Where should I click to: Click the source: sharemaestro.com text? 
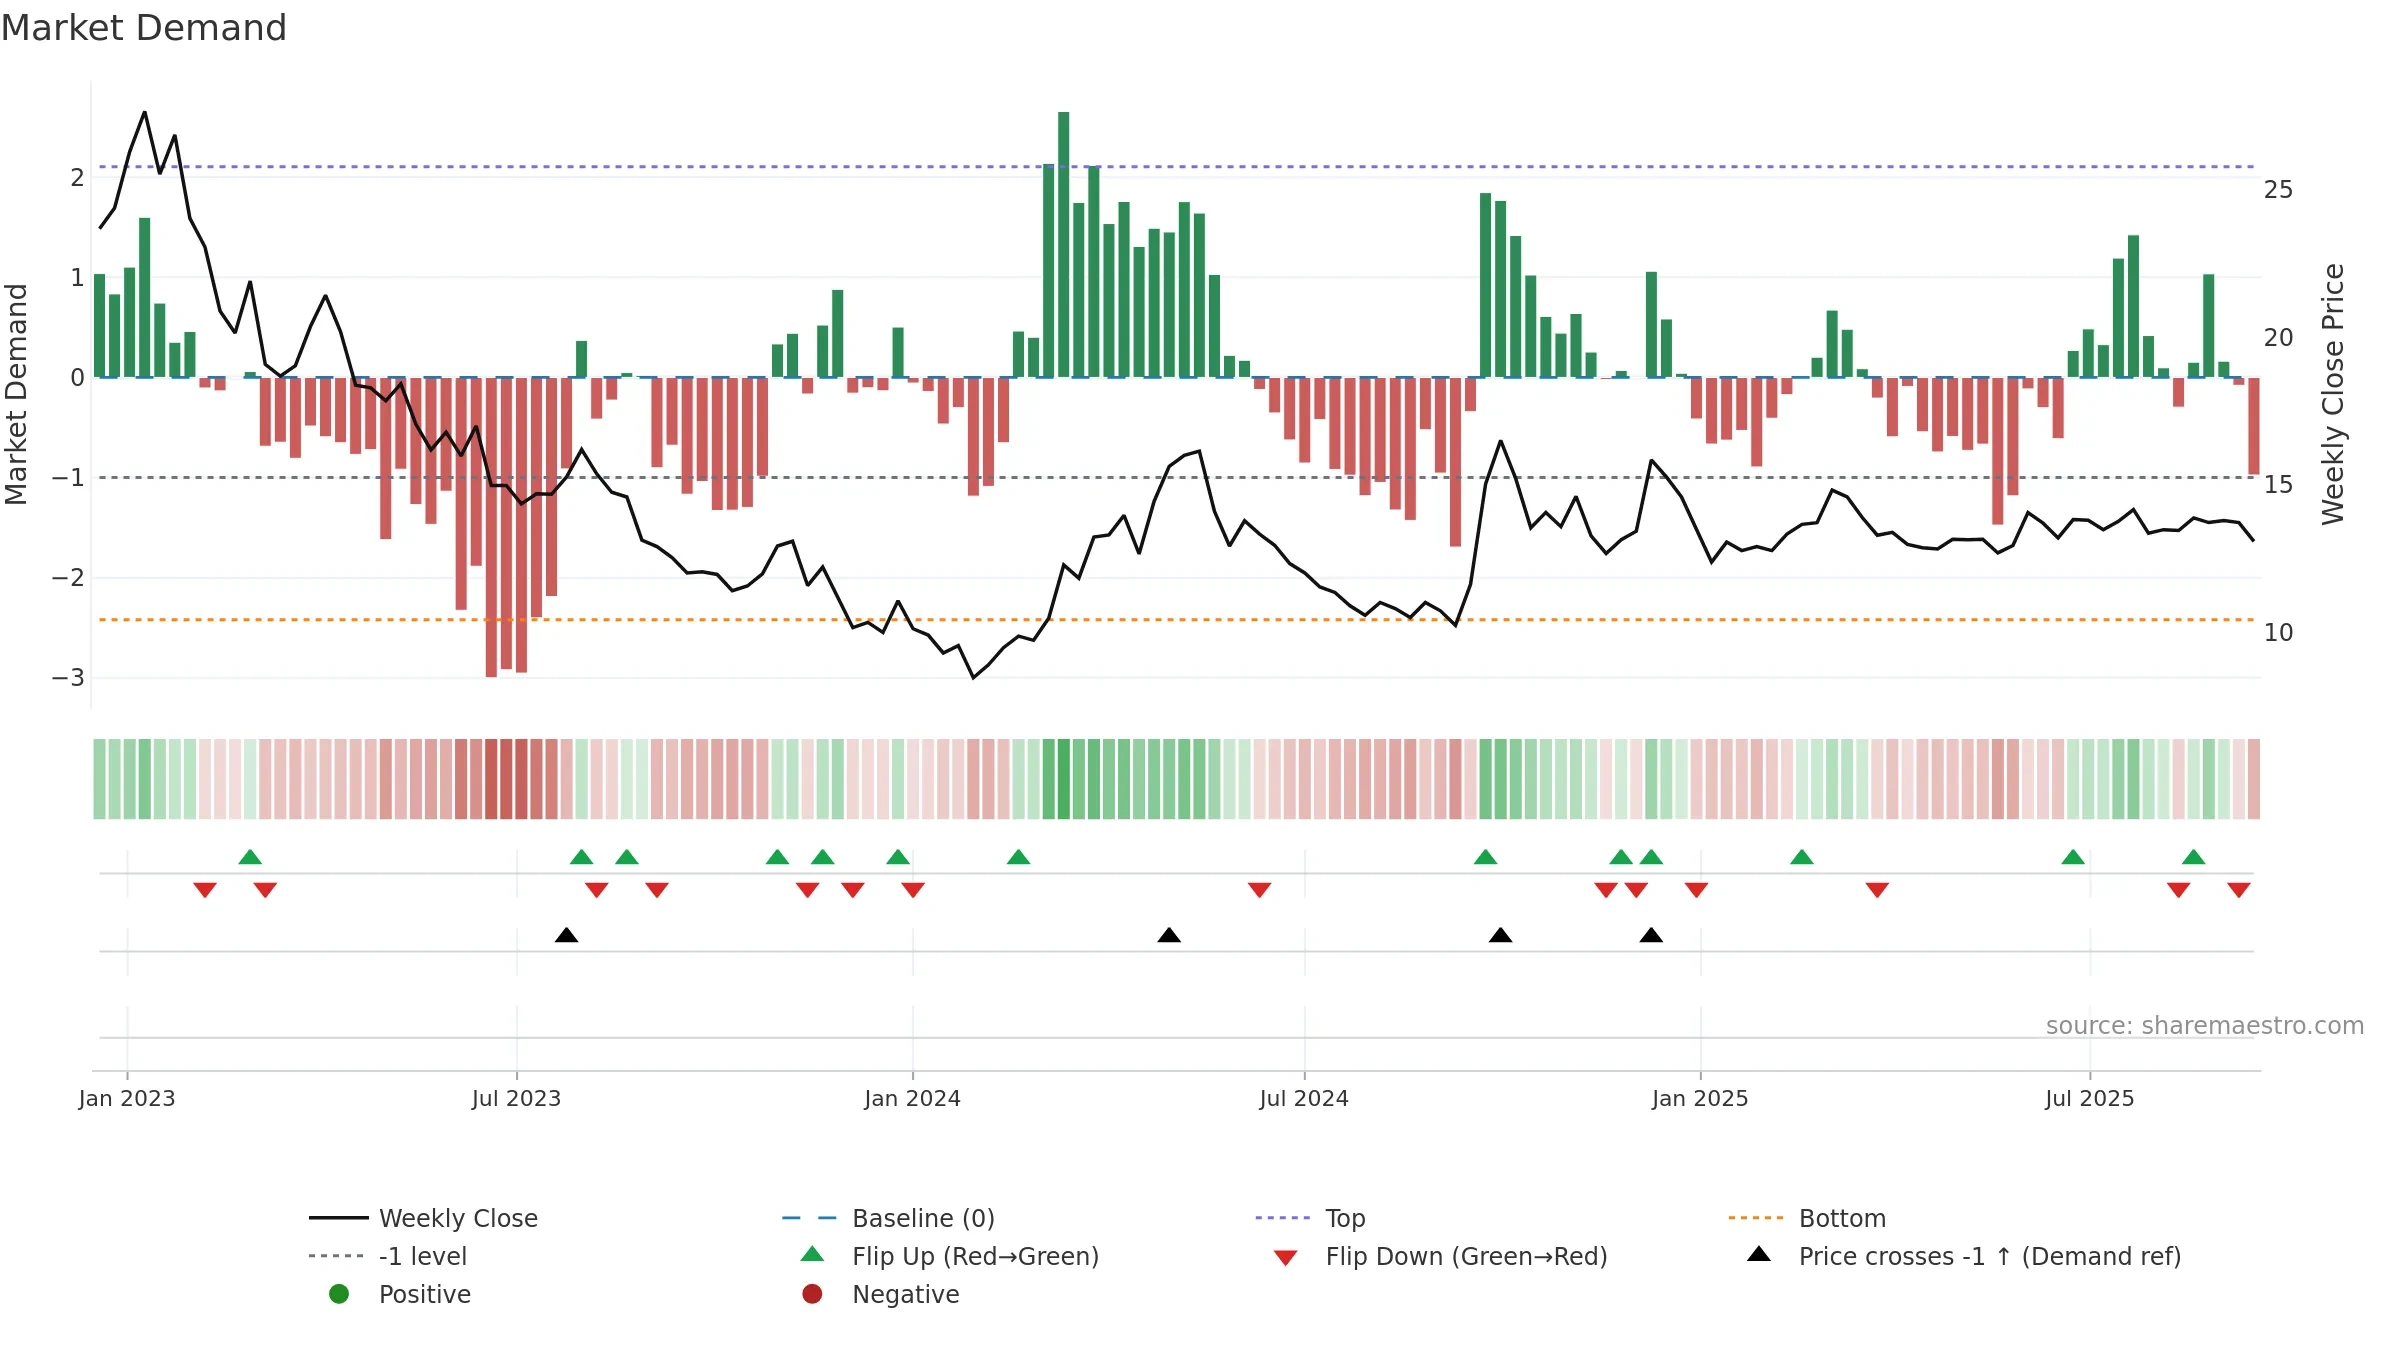point(2204,1025)
